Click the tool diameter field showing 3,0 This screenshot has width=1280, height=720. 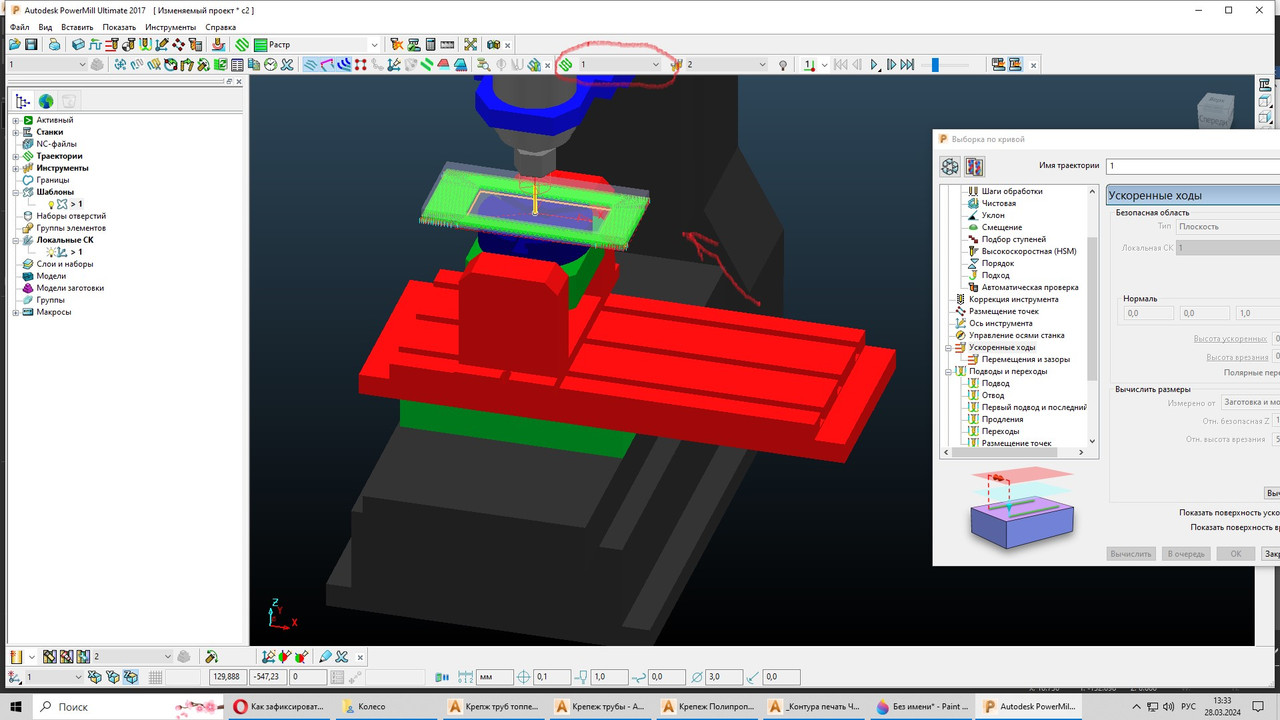click(724, 677)
